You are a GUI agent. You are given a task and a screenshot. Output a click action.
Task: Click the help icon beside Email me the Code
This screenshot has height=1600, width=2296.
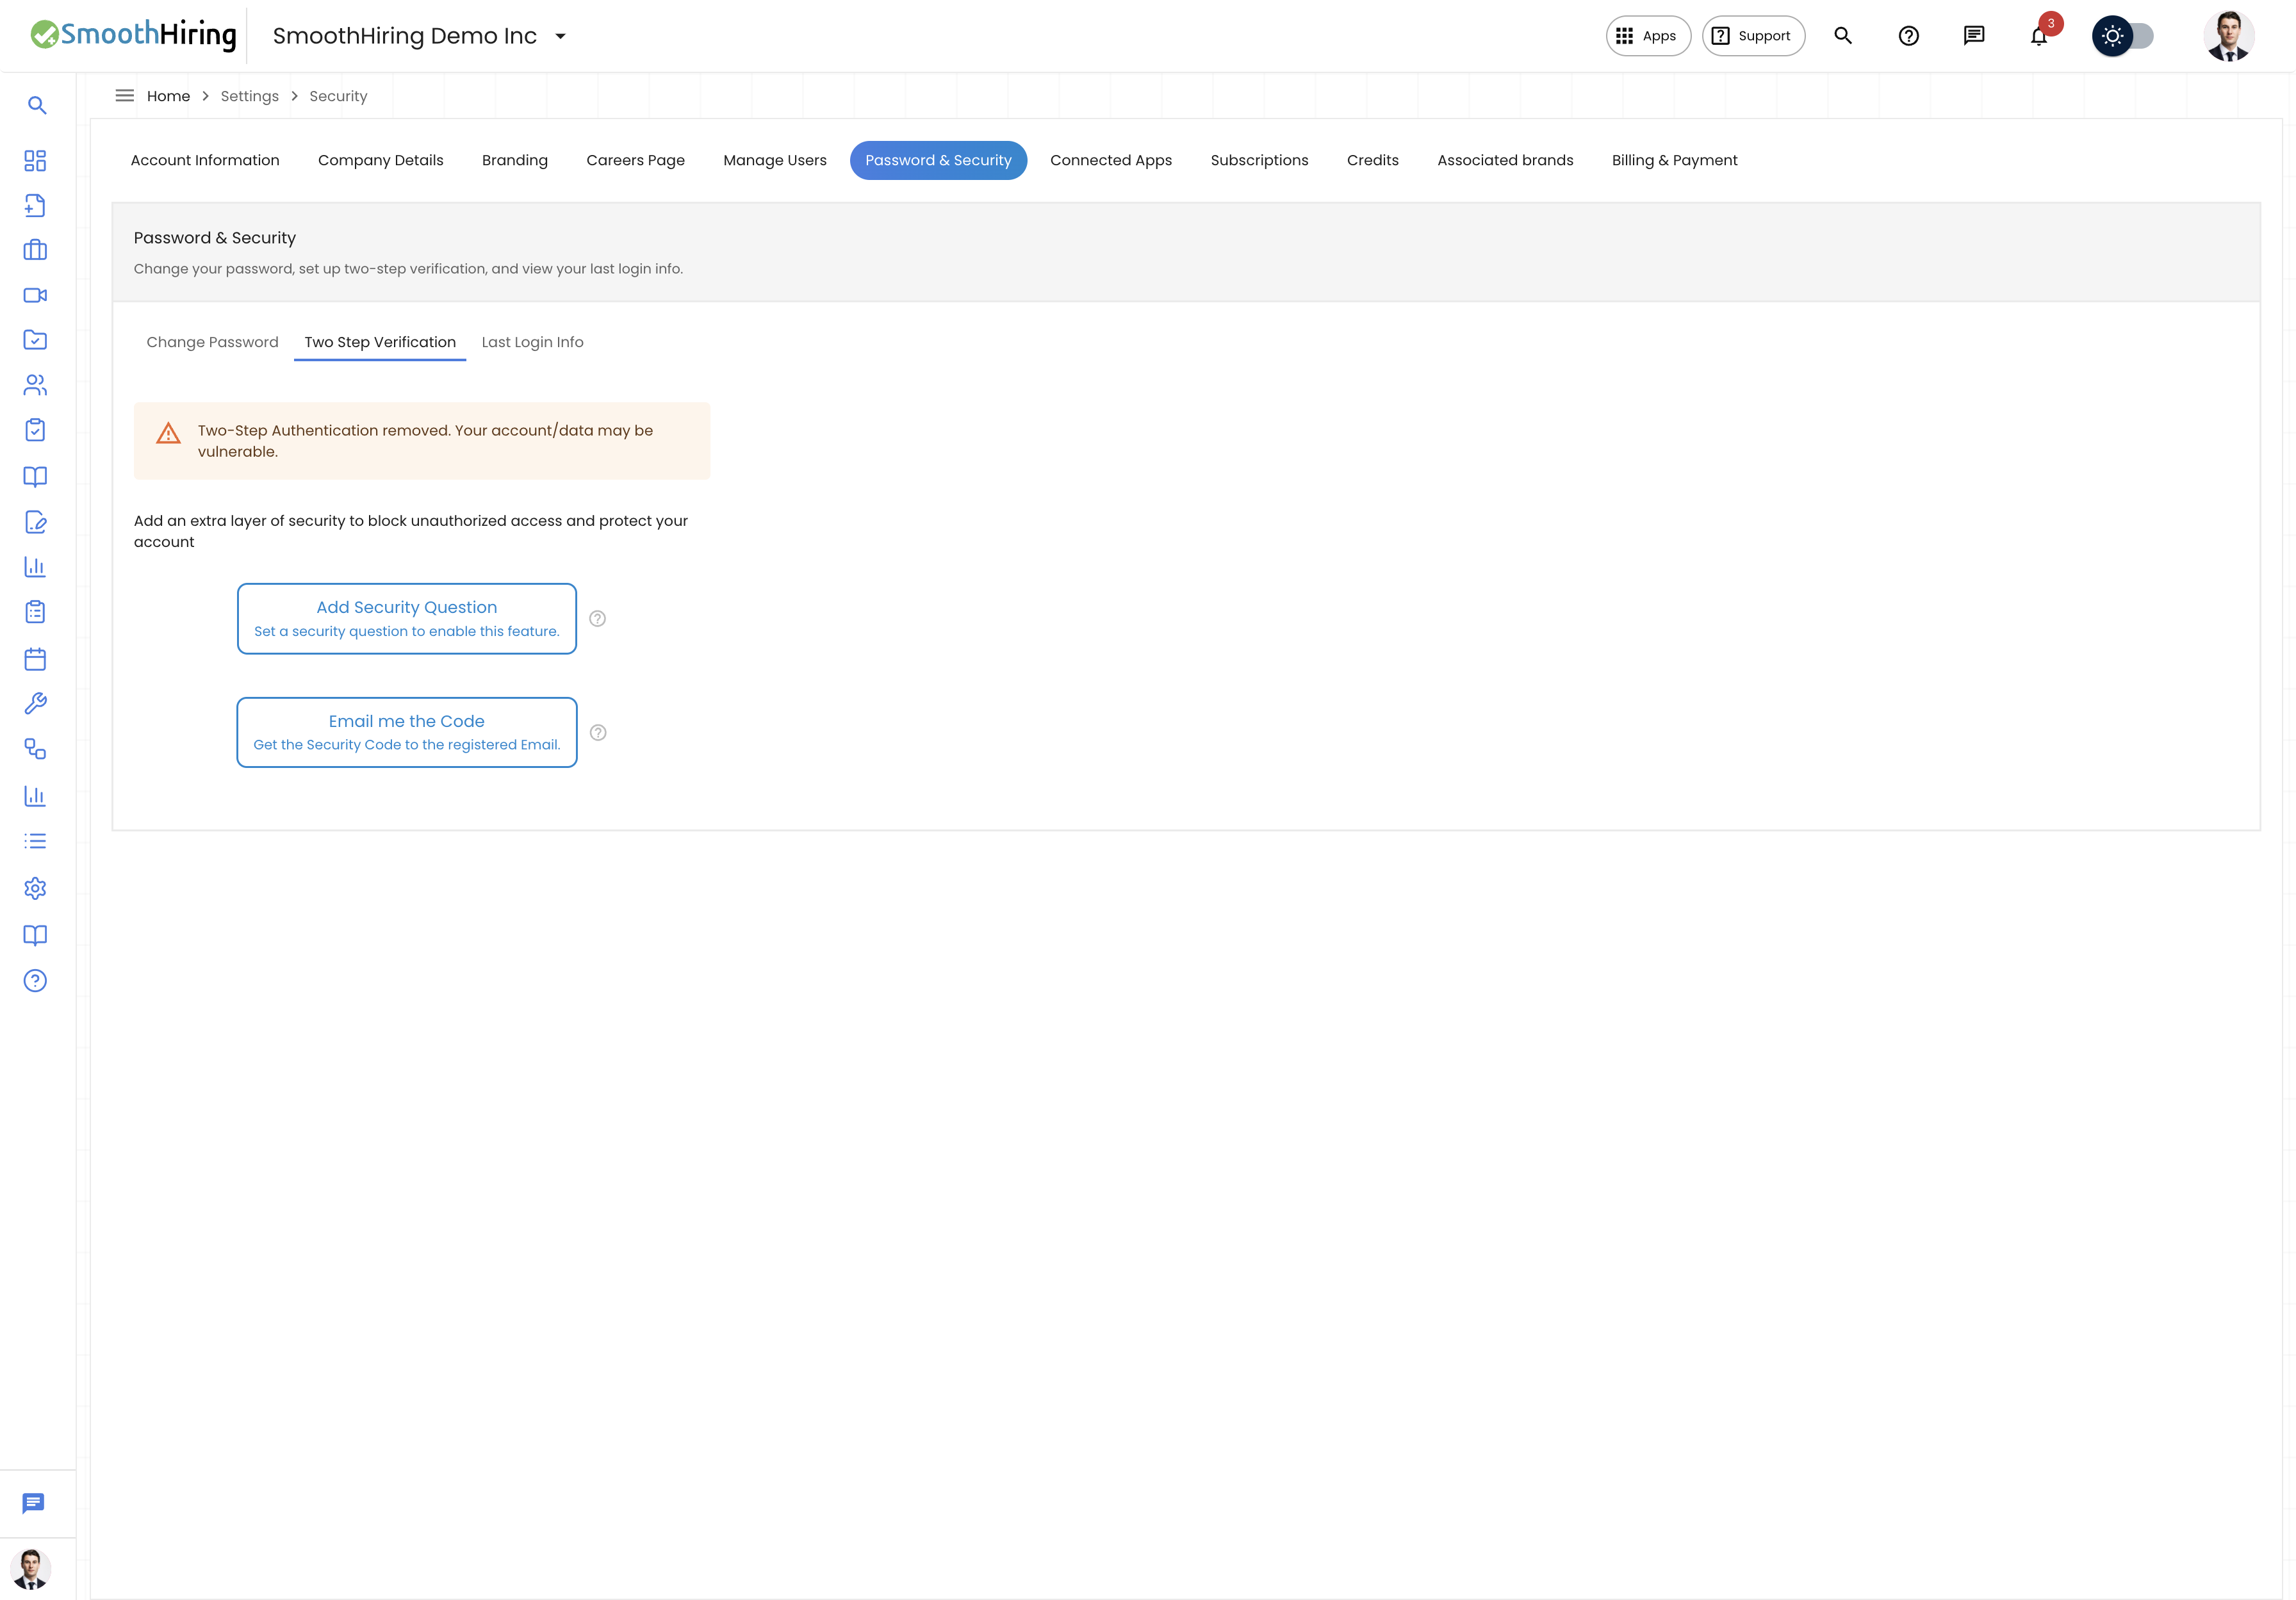598,733
